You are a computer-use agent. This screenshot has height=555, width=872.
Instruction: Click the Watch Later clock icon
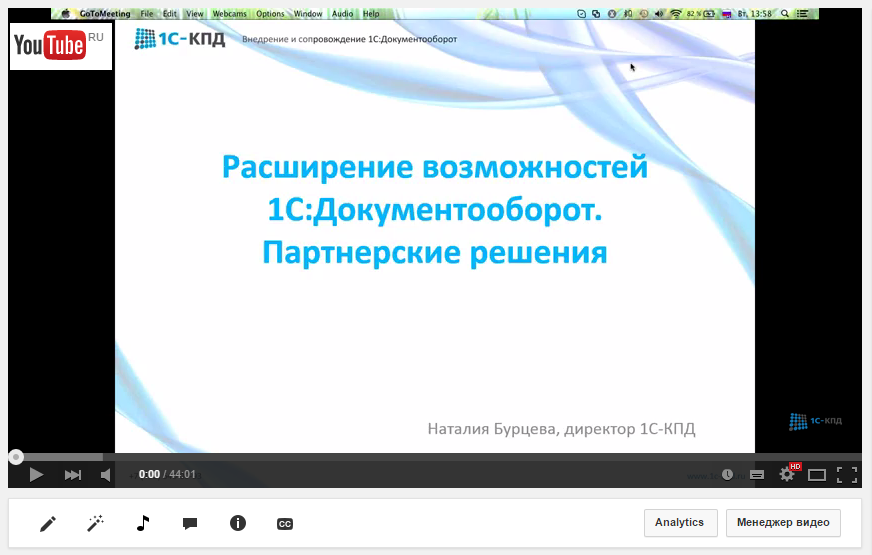point(727,475)
